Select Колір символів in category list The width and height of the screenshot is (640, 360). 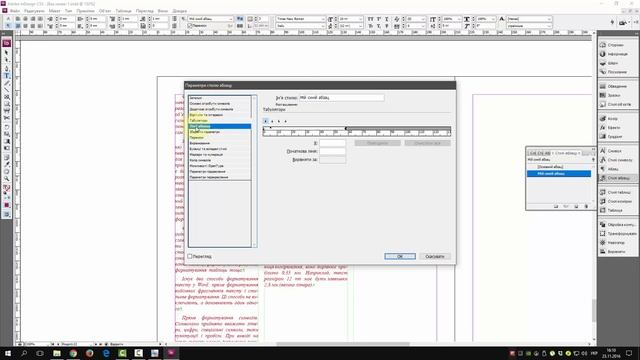220,160
